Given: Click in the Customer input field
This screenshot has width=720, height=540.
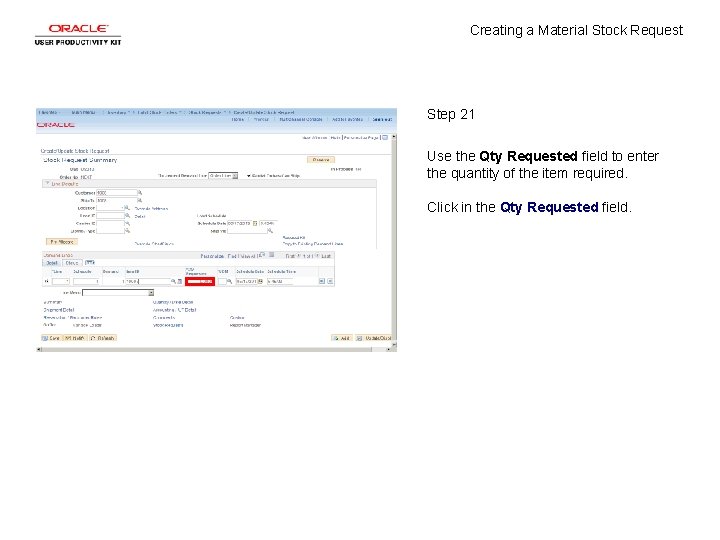Looking at the screenshot, I should (117, 193).
